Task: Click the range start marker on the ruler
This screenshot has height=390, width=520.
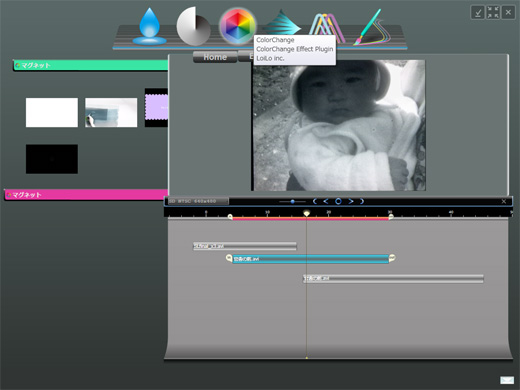Action: 230,217
